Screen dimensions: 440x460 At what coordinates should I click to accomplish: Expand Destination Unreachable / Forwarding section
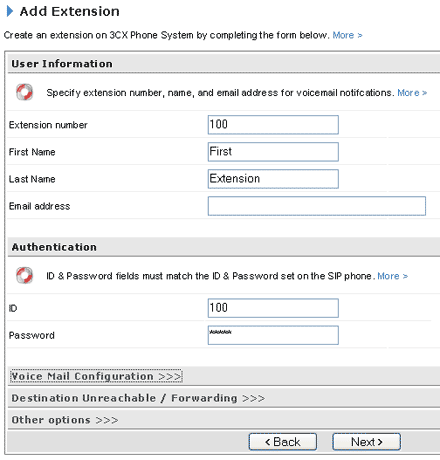tap(138, 398)
